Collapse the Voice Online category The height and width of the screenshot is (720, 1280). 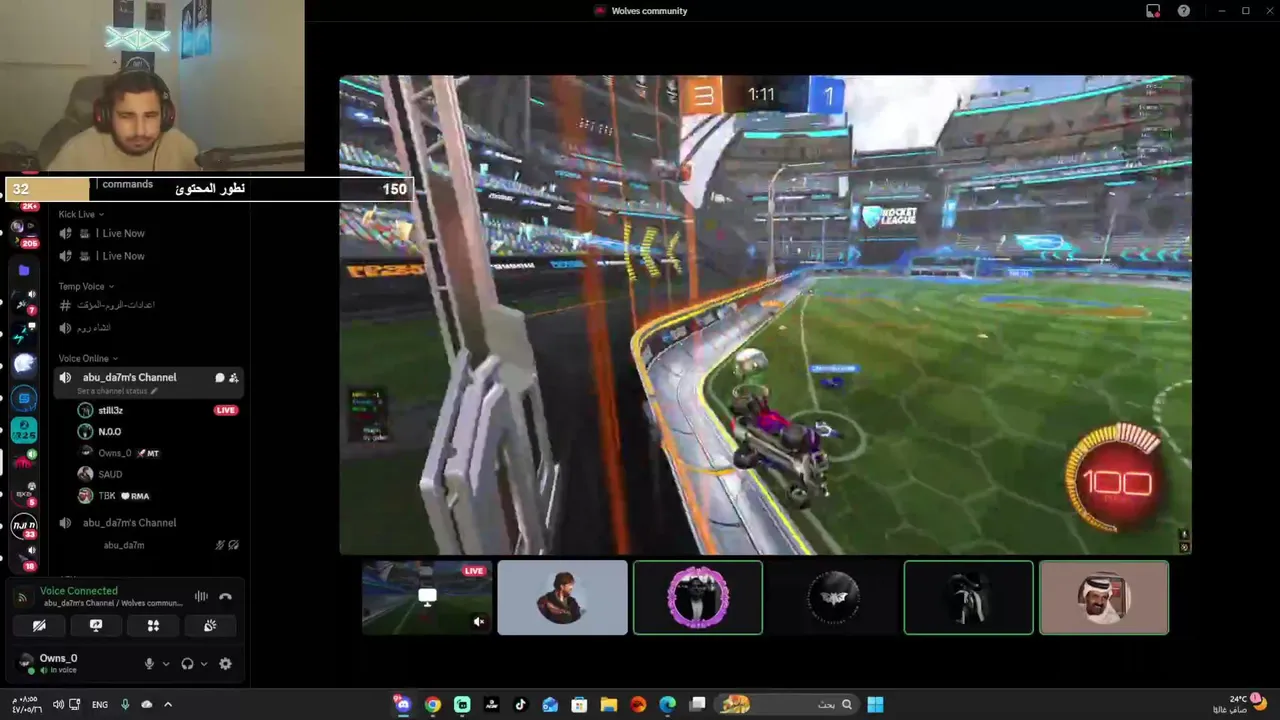click(x=88, y=359)
